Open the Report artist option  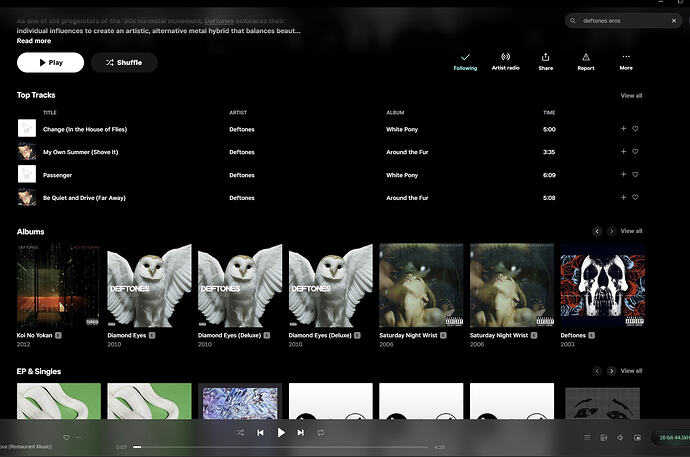(x=586, y=62)
